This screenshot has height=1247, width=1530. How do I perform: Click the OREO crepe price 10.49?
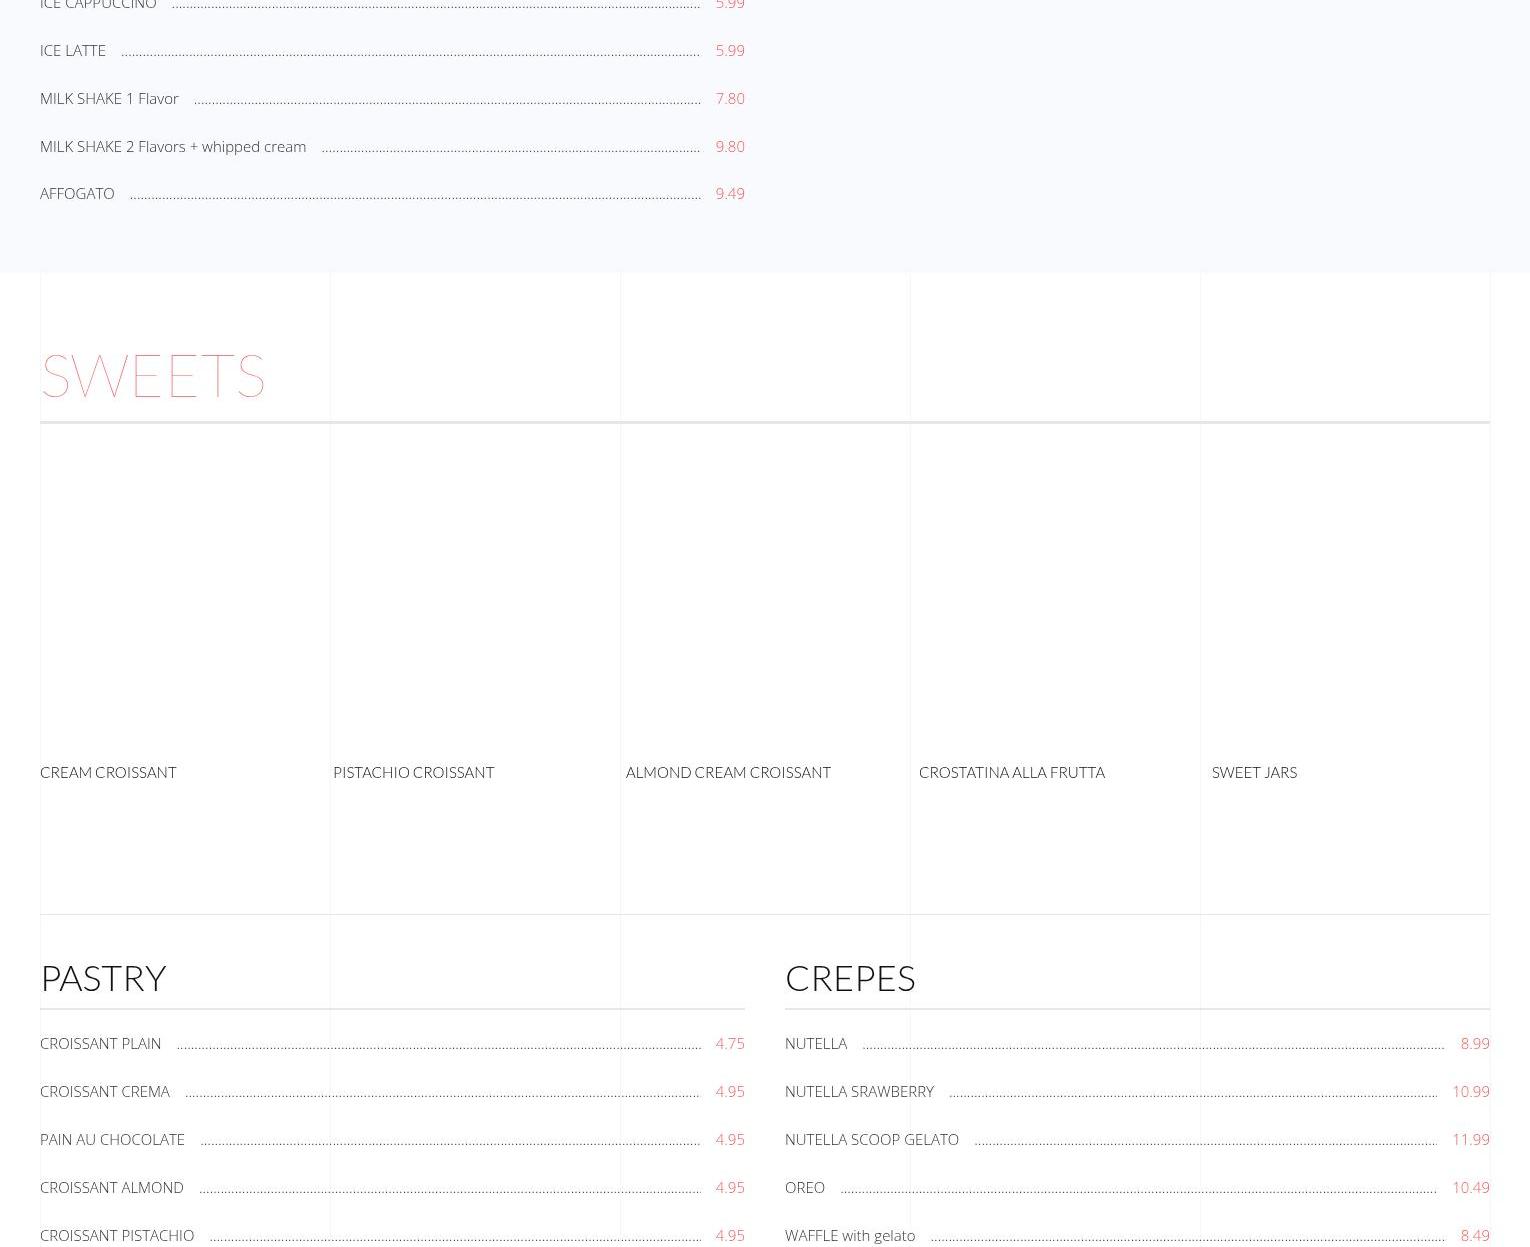coord(1470,1187)
